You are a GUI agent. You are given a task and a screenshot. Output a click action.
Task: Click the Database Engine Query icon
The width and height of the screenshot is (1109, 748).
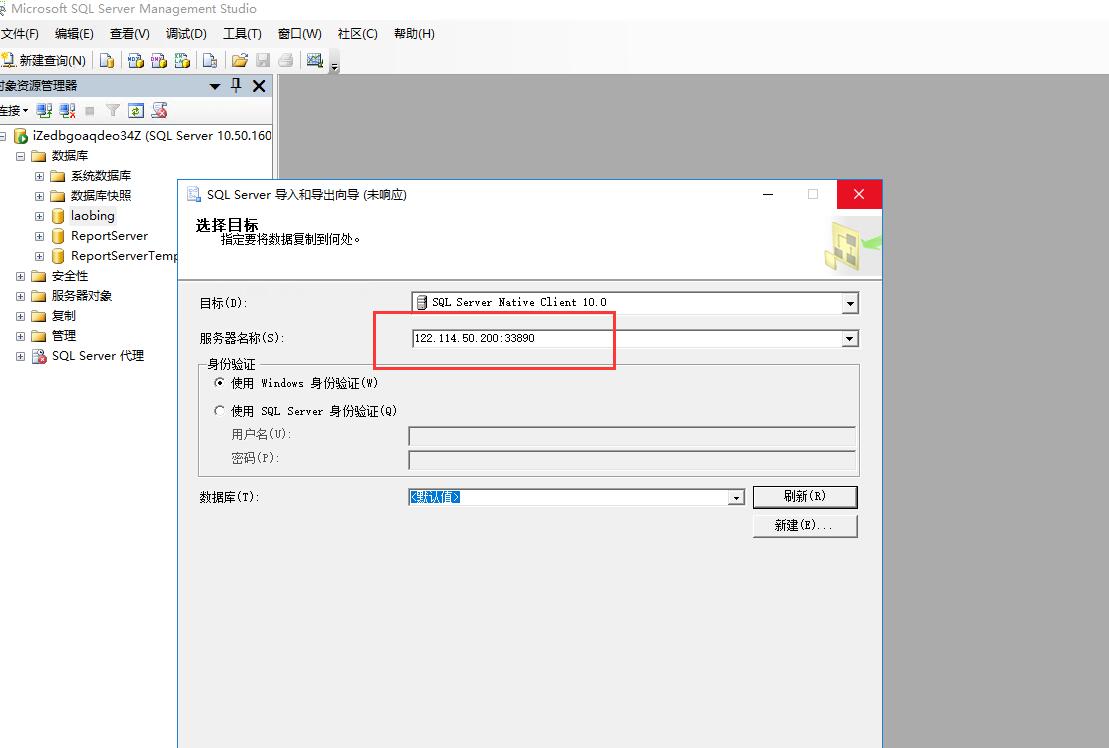point(107,61)
